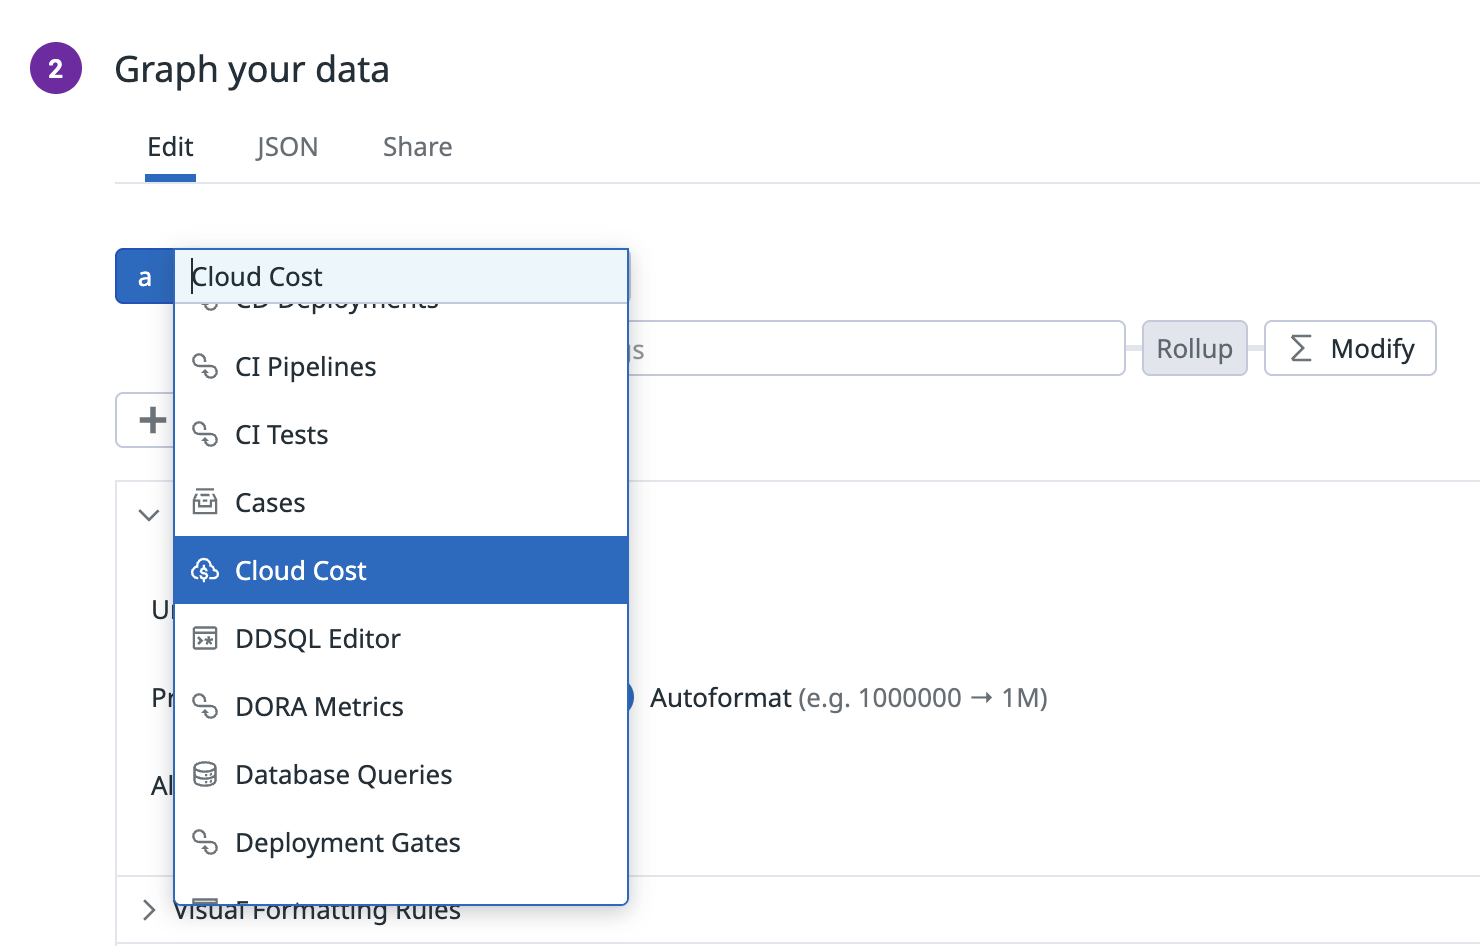Expand the Visual Formatting Rules section
This screenshot has height=946, width=1480.
tap(149, 910)
